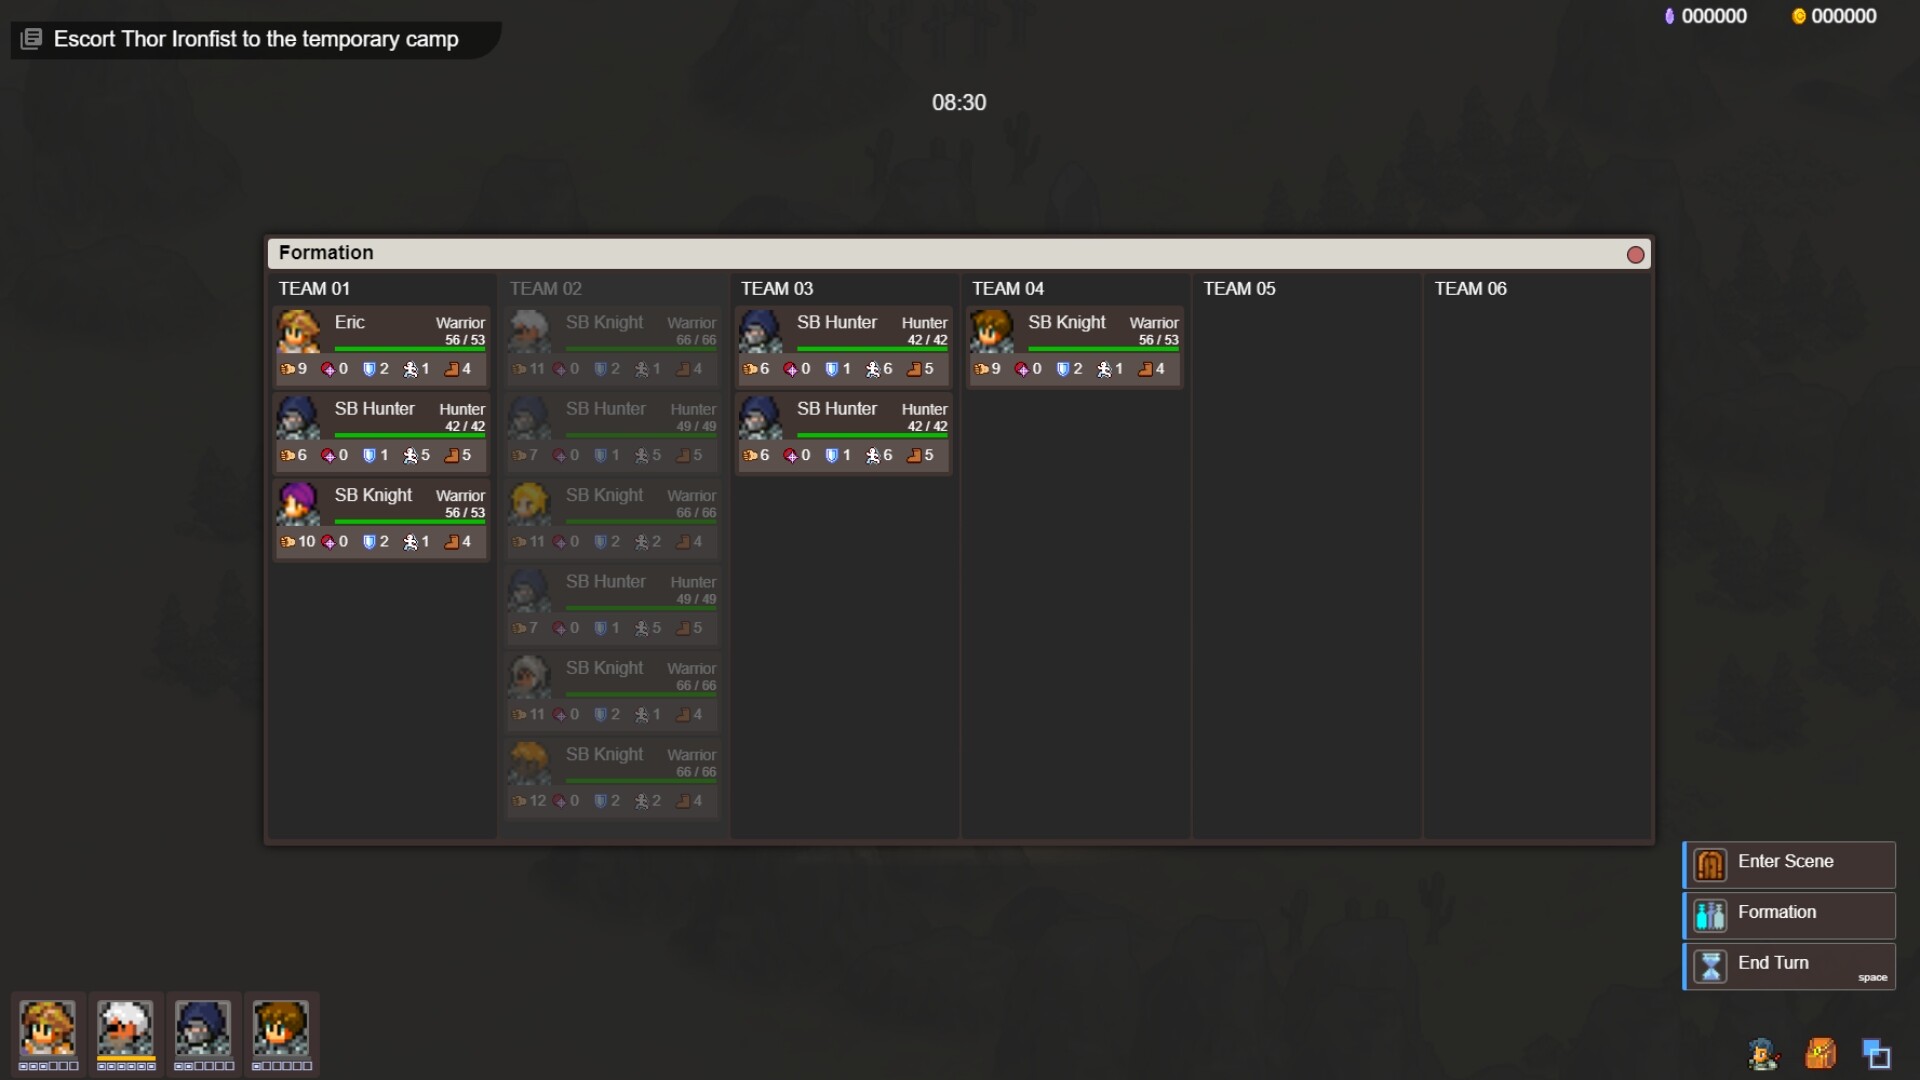Viewport: 1920px width, 1080px height.
Task: Click the blue overlapping squares icon
Action: 1878,1053
